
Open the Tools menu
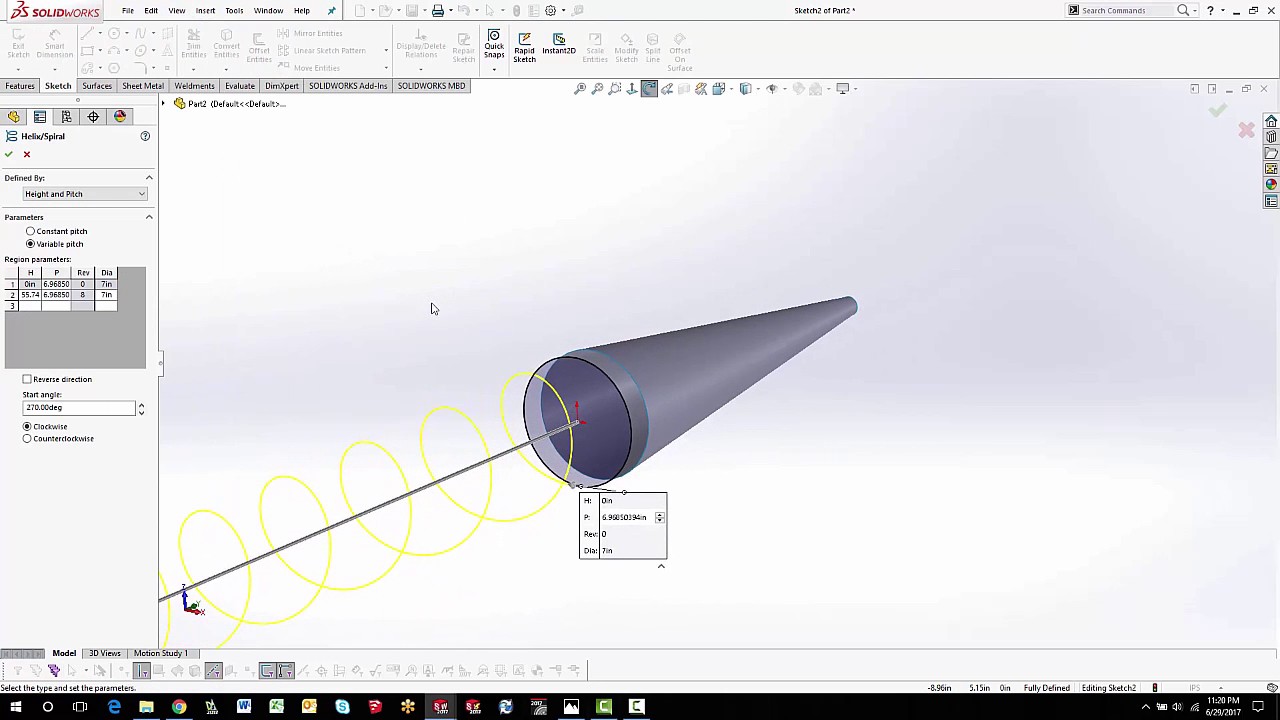click(234, 11)
